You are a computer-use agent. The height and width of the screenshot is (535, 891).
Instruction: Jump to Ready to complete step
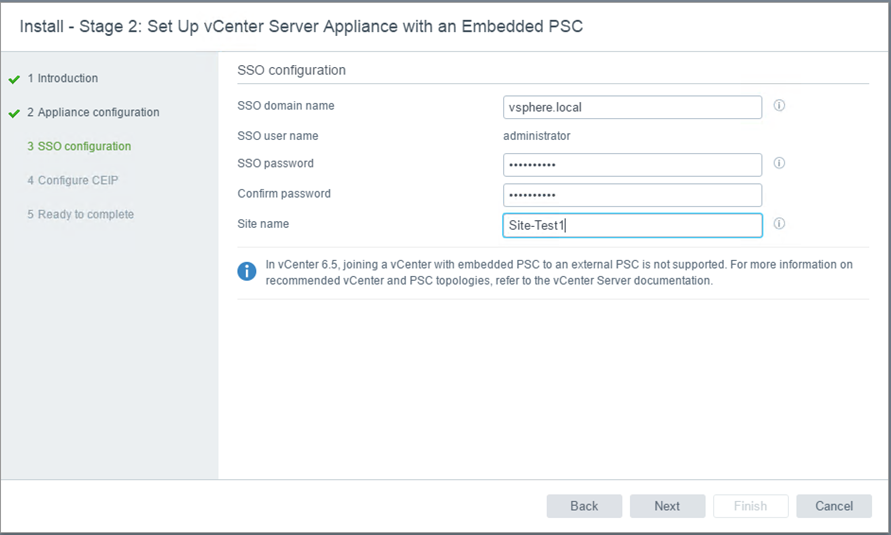[x=80, y=214]
